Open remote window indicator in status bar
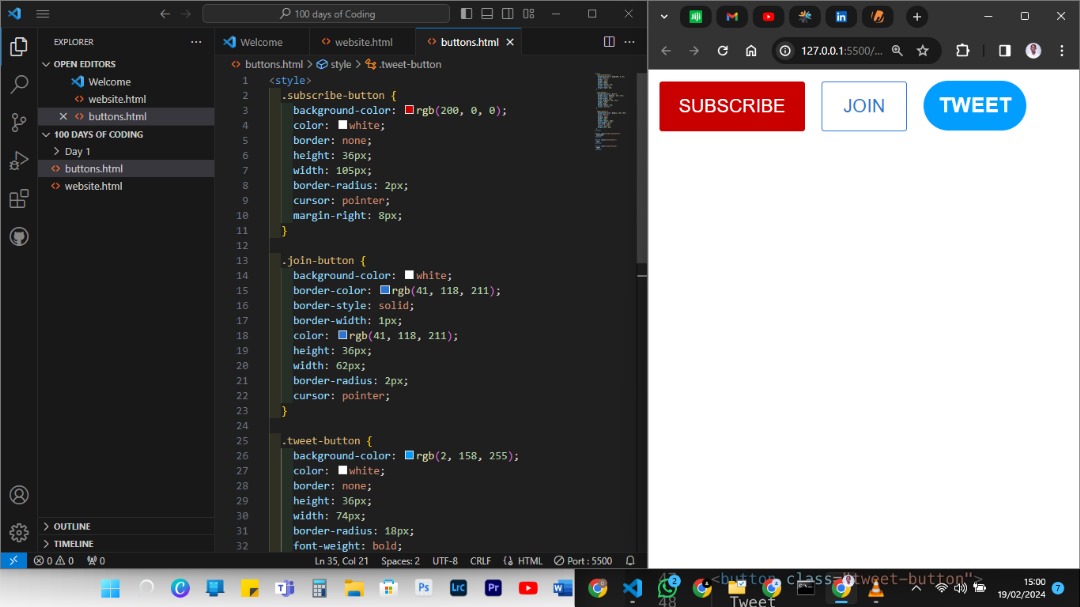 click(x=14, y=561)
